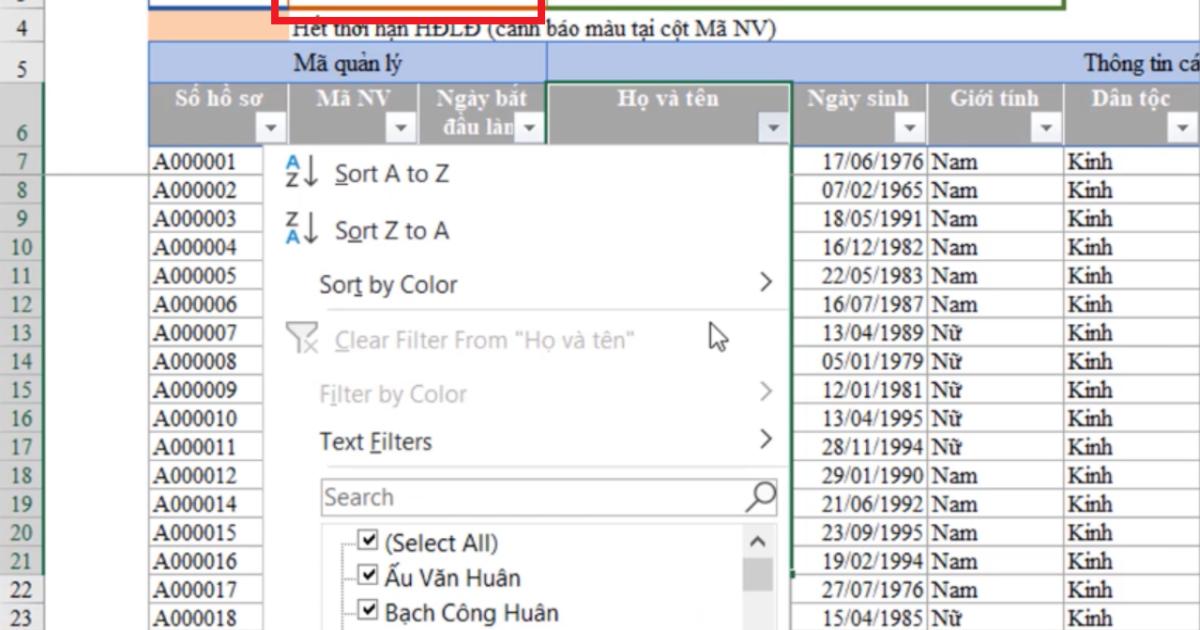Click inside the Search input field
Screen dimensions: 1200x630
tap(500, 496)
